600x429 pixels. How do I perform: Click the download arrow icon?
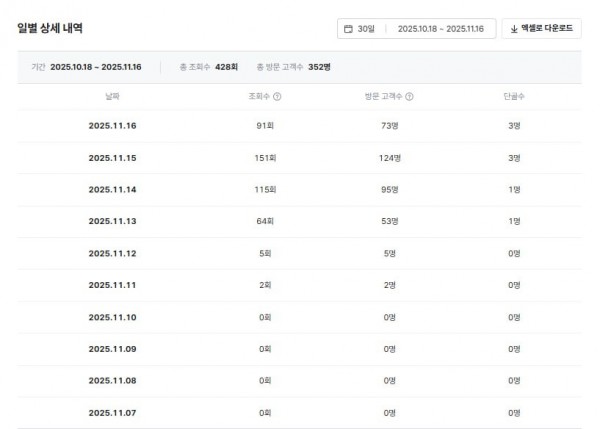point(513,29)
